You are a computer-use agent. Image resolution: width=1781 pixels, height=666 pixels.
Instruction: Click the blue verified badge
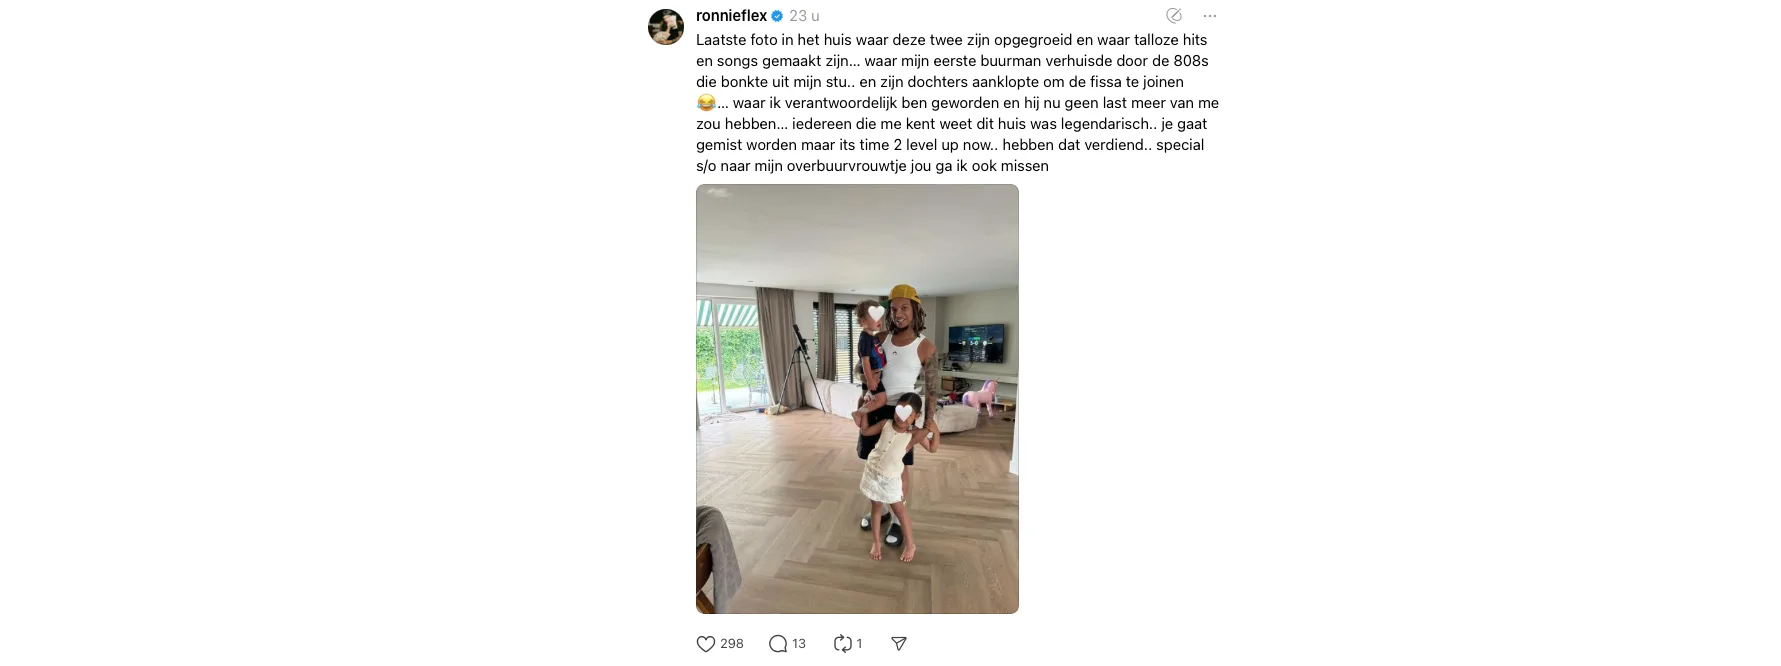click(x=778, y=16)
